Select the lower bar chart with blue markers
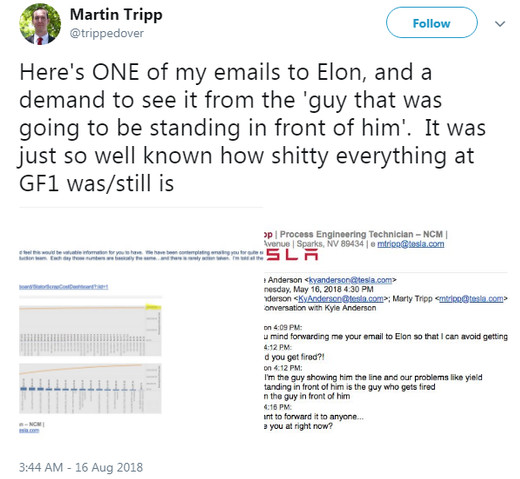The image size is (520, 479). click(90, 388)
